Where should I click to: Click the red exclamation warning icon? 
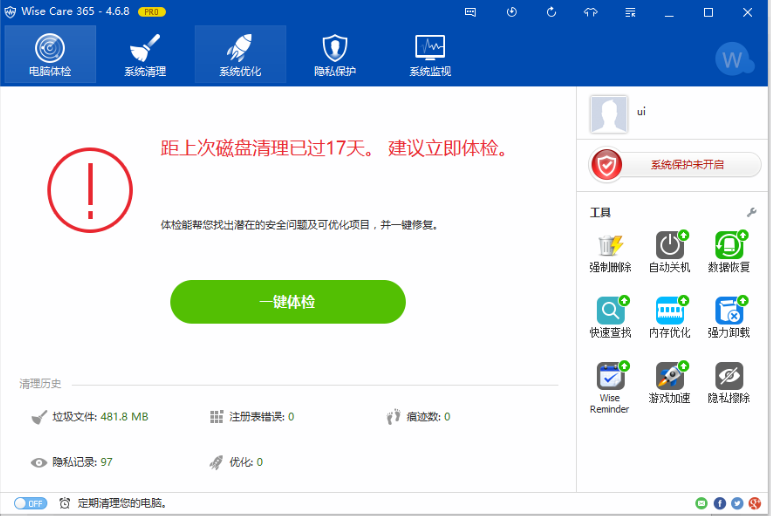click(x=90, y=190)
